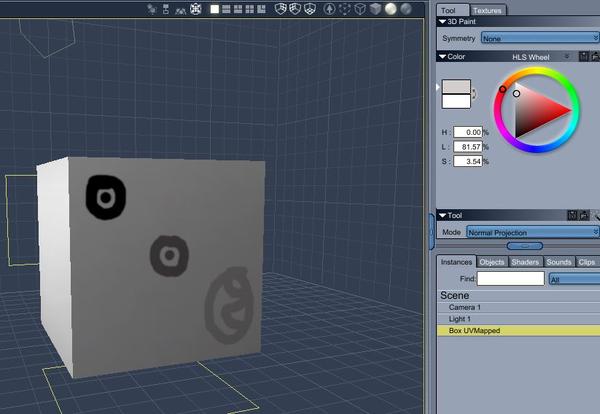
Task: Select flat shaded cube display mode
Action: pyautogui.click(x=375, y=9)
